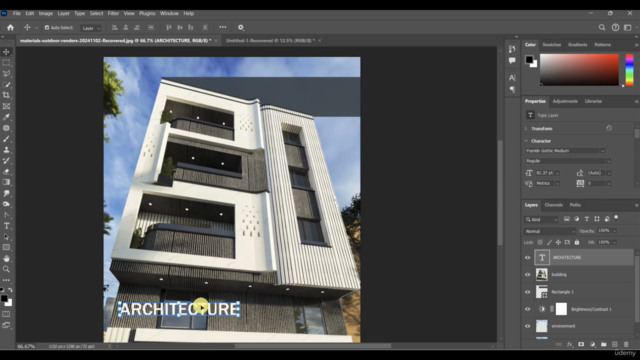This screenshot has height=360, width=640.
Task: Open the options bar settings gear
Action: tap(241, 27)
